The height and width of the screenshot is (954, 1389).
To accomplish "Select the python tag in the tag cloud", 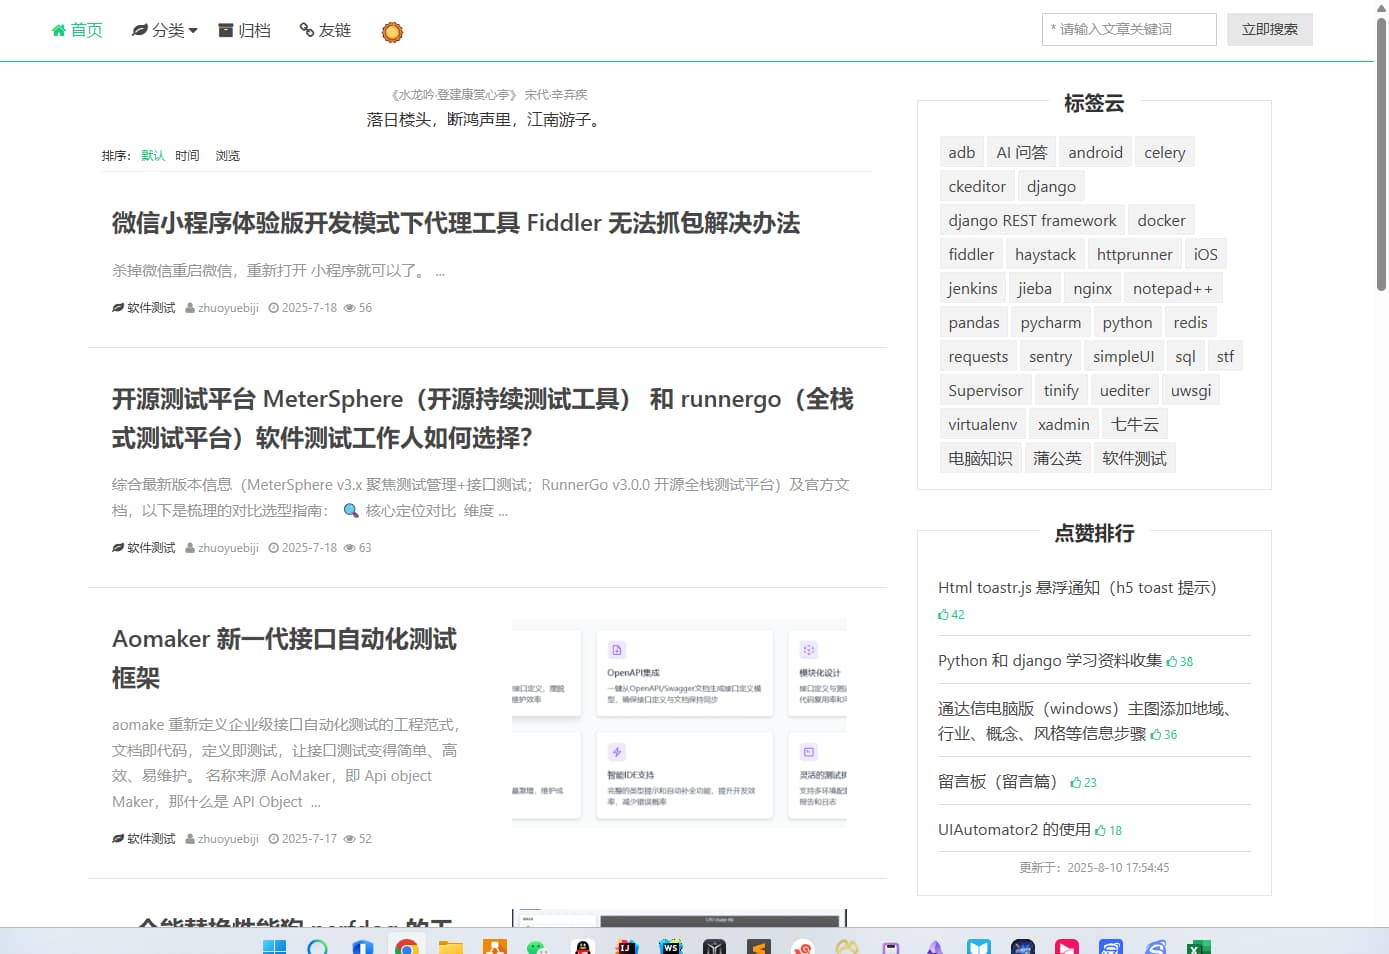I will [x=1127, y=322].
